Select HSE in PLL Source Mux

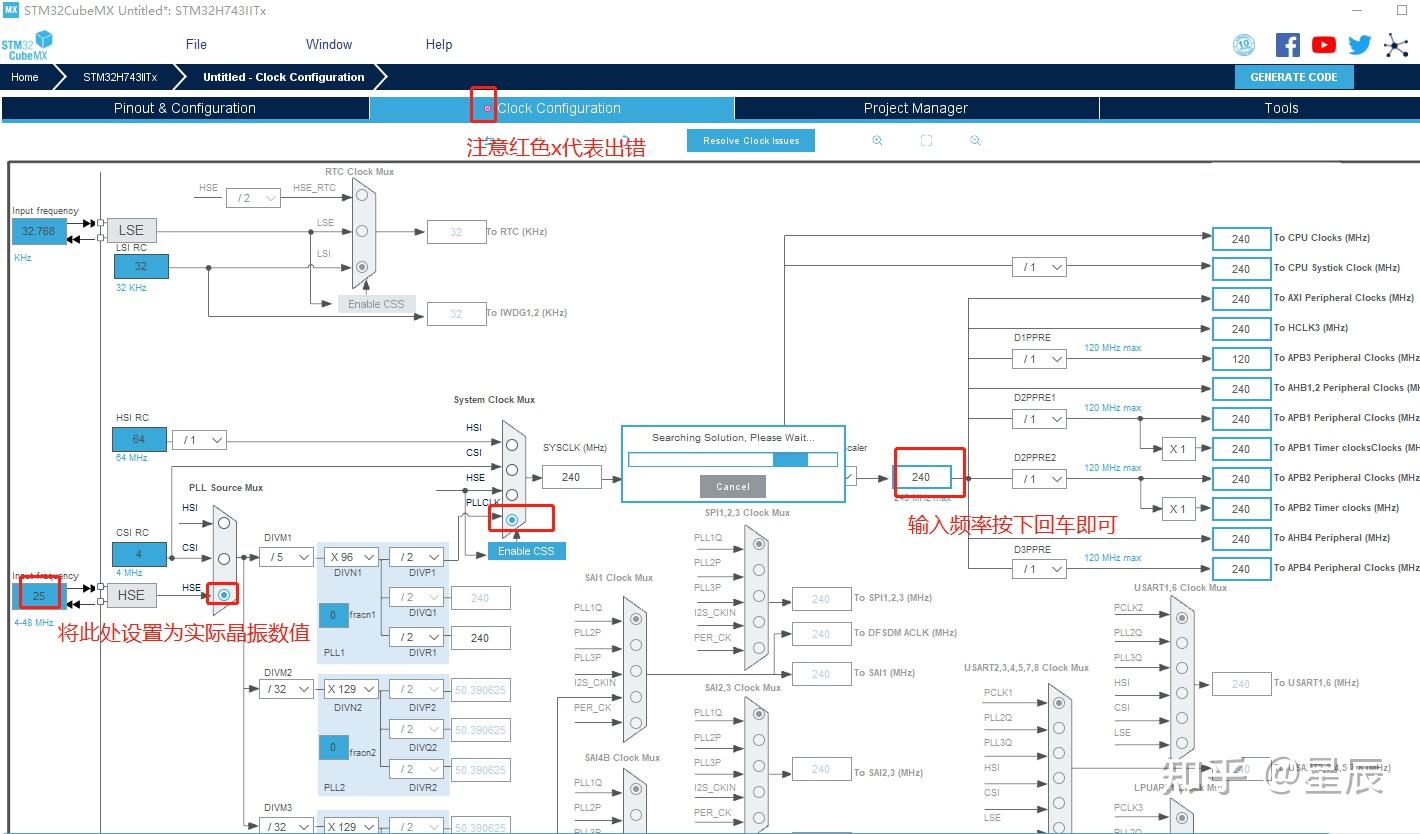tap(224, 595)
